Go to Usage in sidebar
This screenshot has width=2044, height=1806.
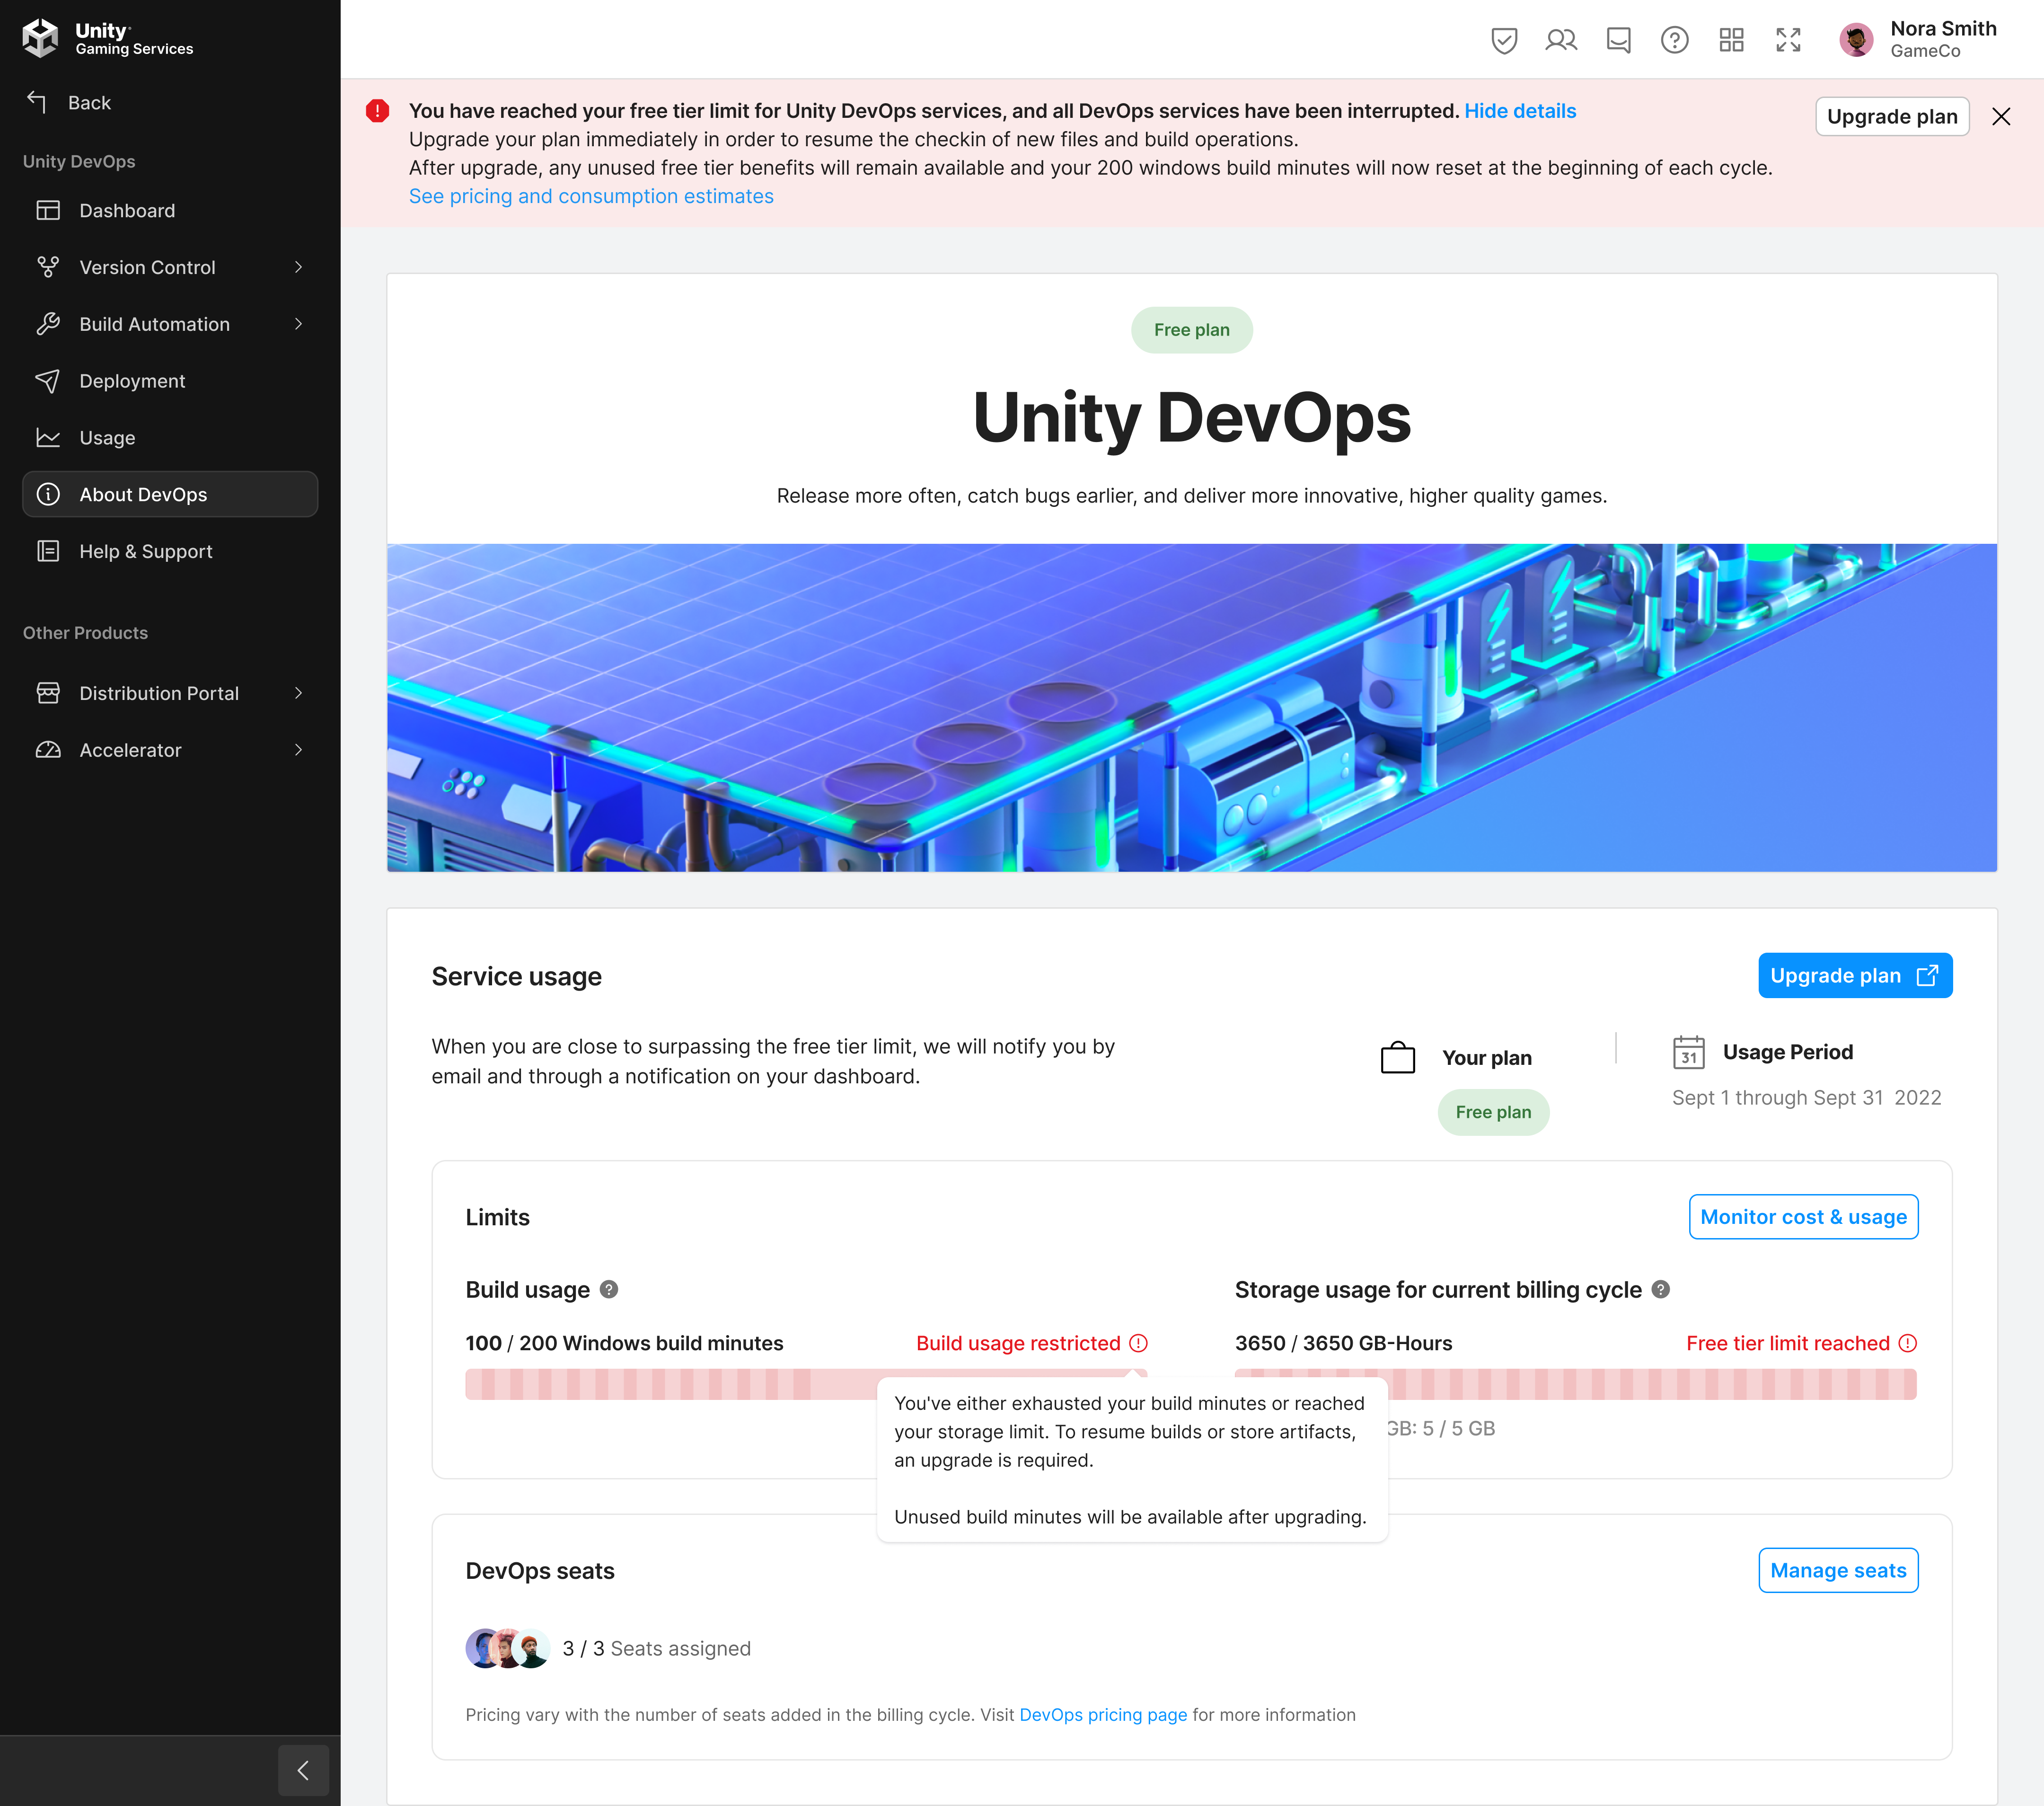(107, 438)
